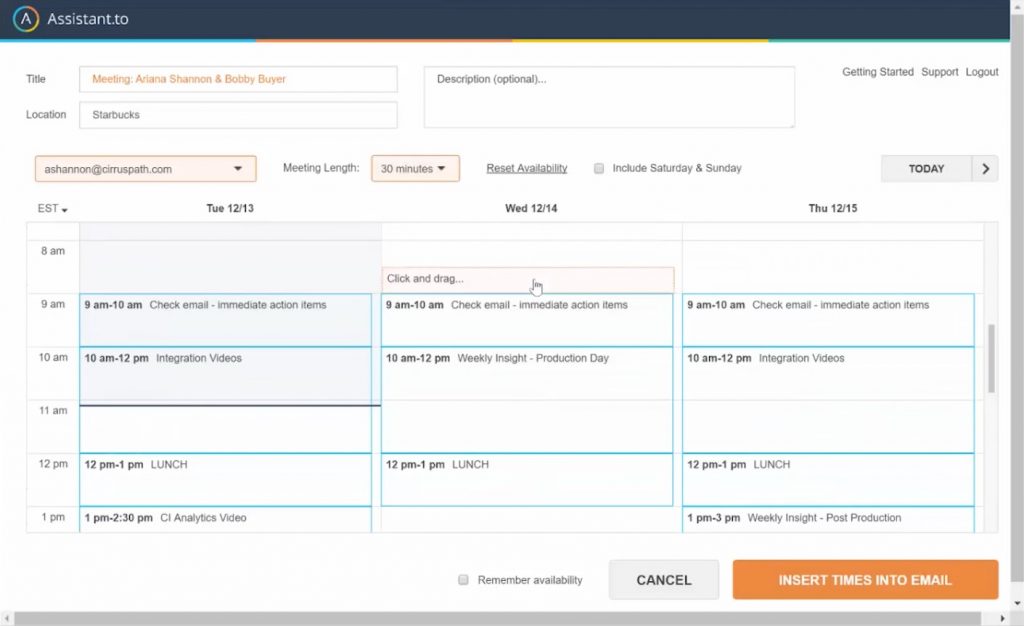Go to next days with arrow button
This screenshot has height=626, width=1024.
985,169
